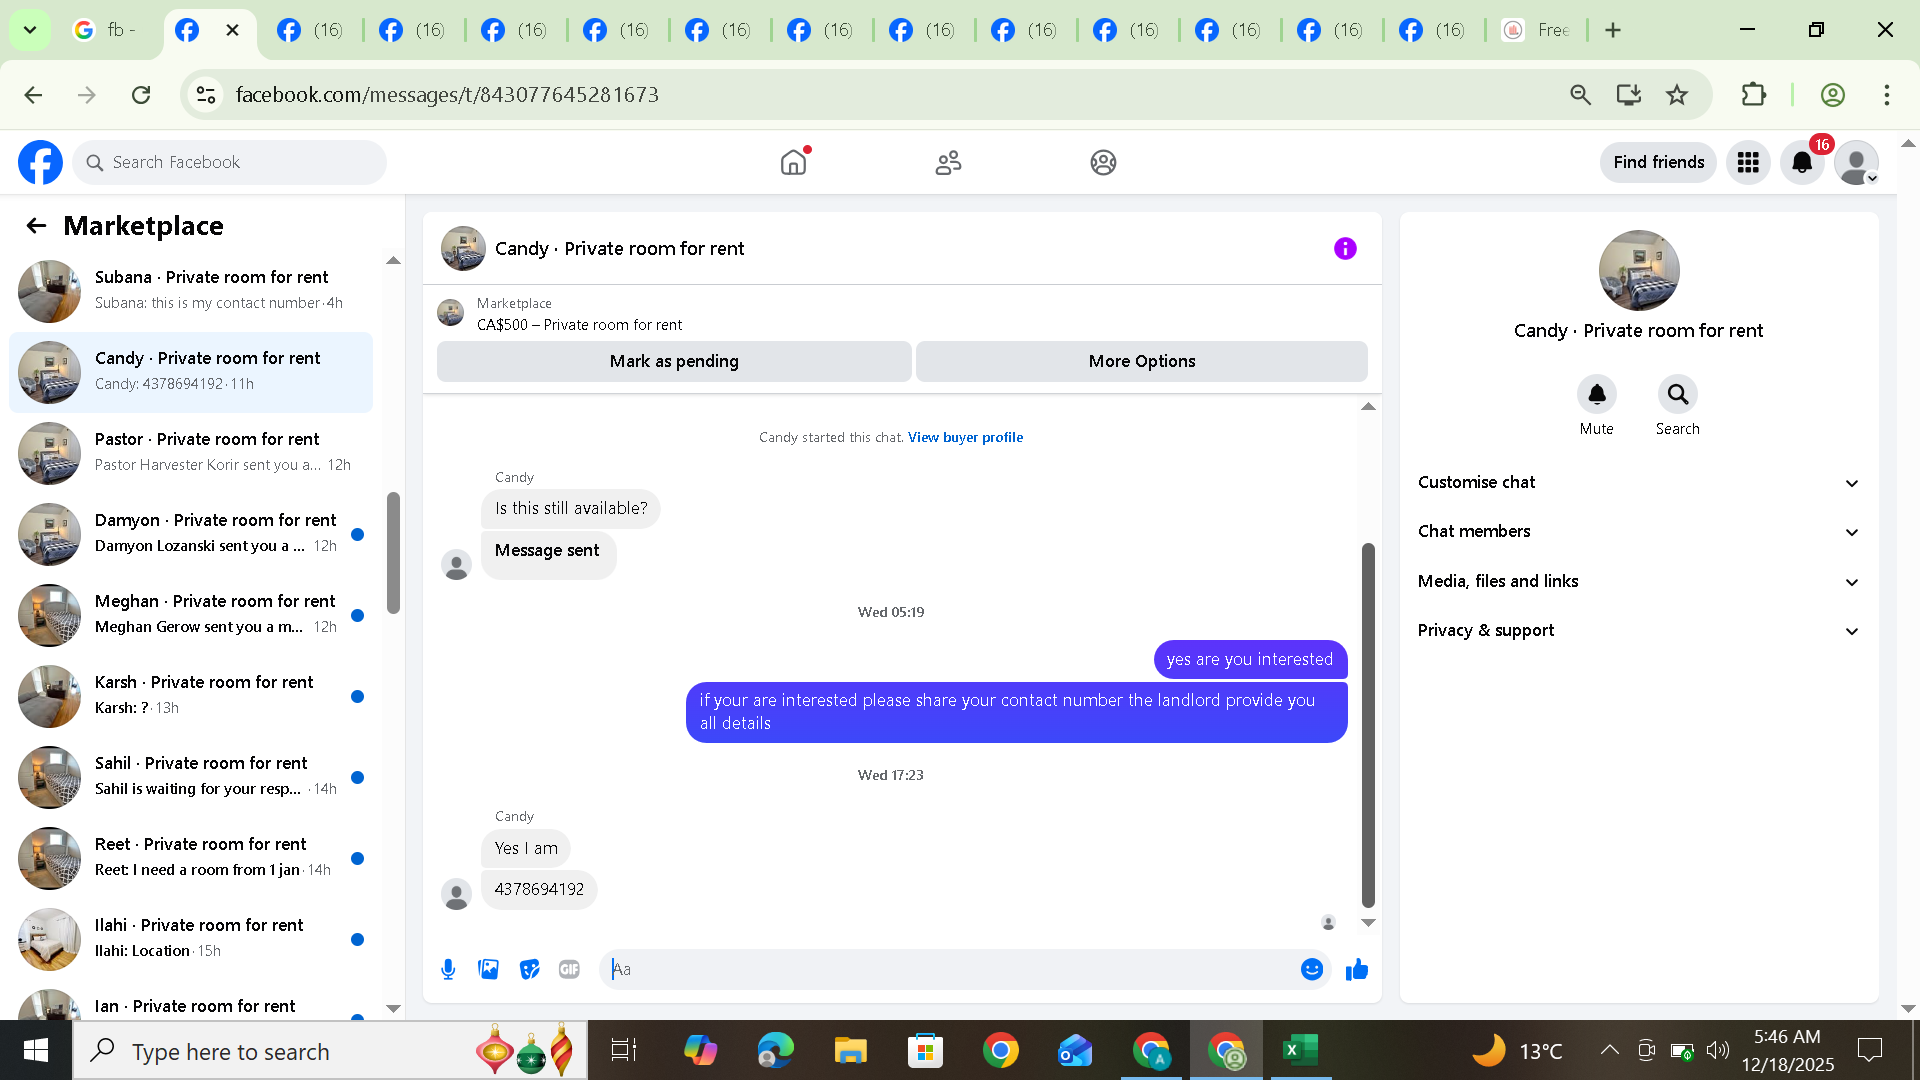Image resolution: width=1920 pixels, height=1080 pixels.
Task: Install app icon in address bar
Action: pos(1629,95)
